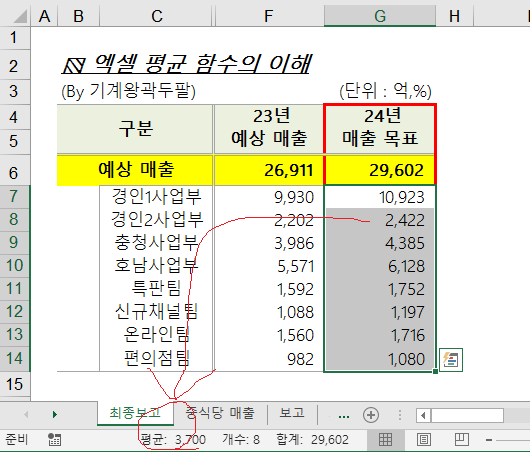Click the cell with value 10,923
This screenshot has width=530, height=452.
point(380,197)
